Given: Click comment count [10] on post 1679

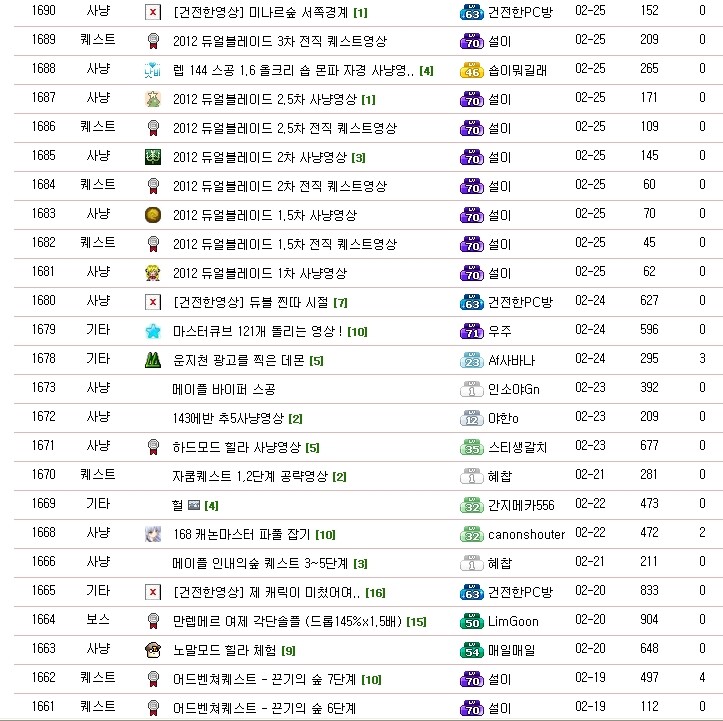Looking at the screenshot, I should (357, 331).
